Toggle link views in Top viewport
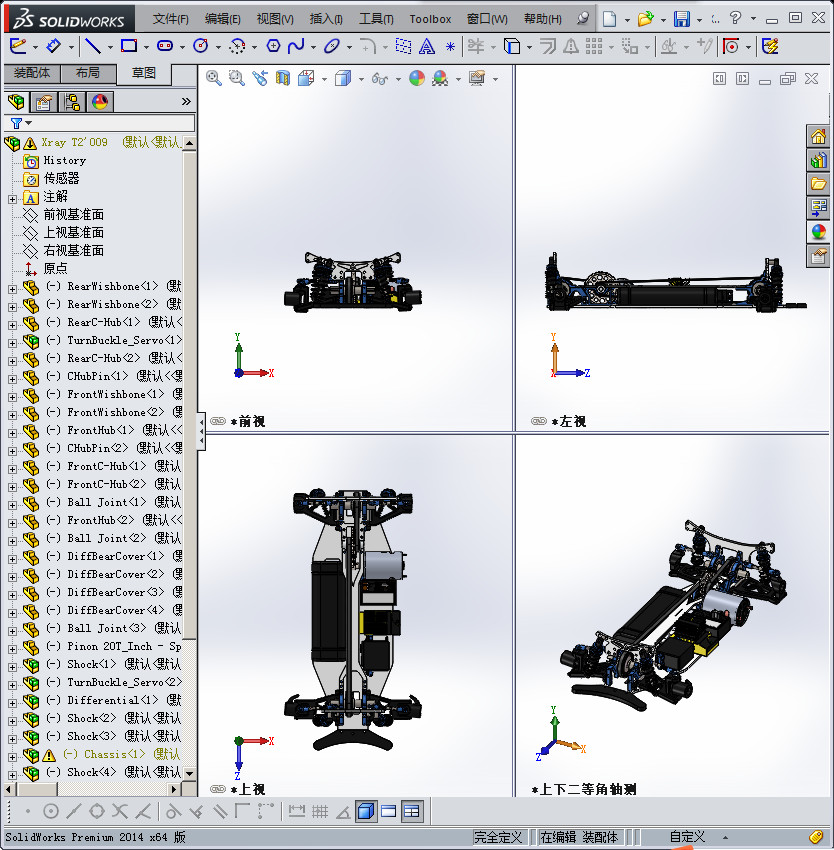834x850 pixels. coord(218,789)
